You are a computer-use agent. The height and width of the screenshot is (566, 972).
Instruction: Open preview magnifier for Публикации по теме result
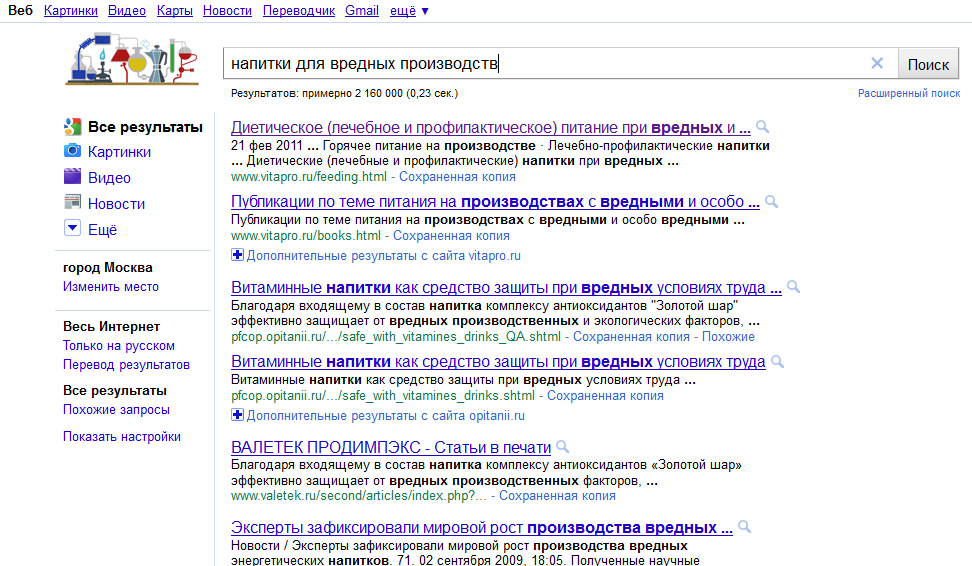[771, 201]
